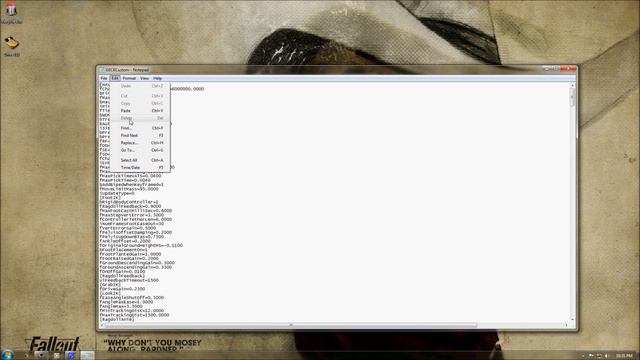Click the greyed-out Cut entry

tap(140, 96)
